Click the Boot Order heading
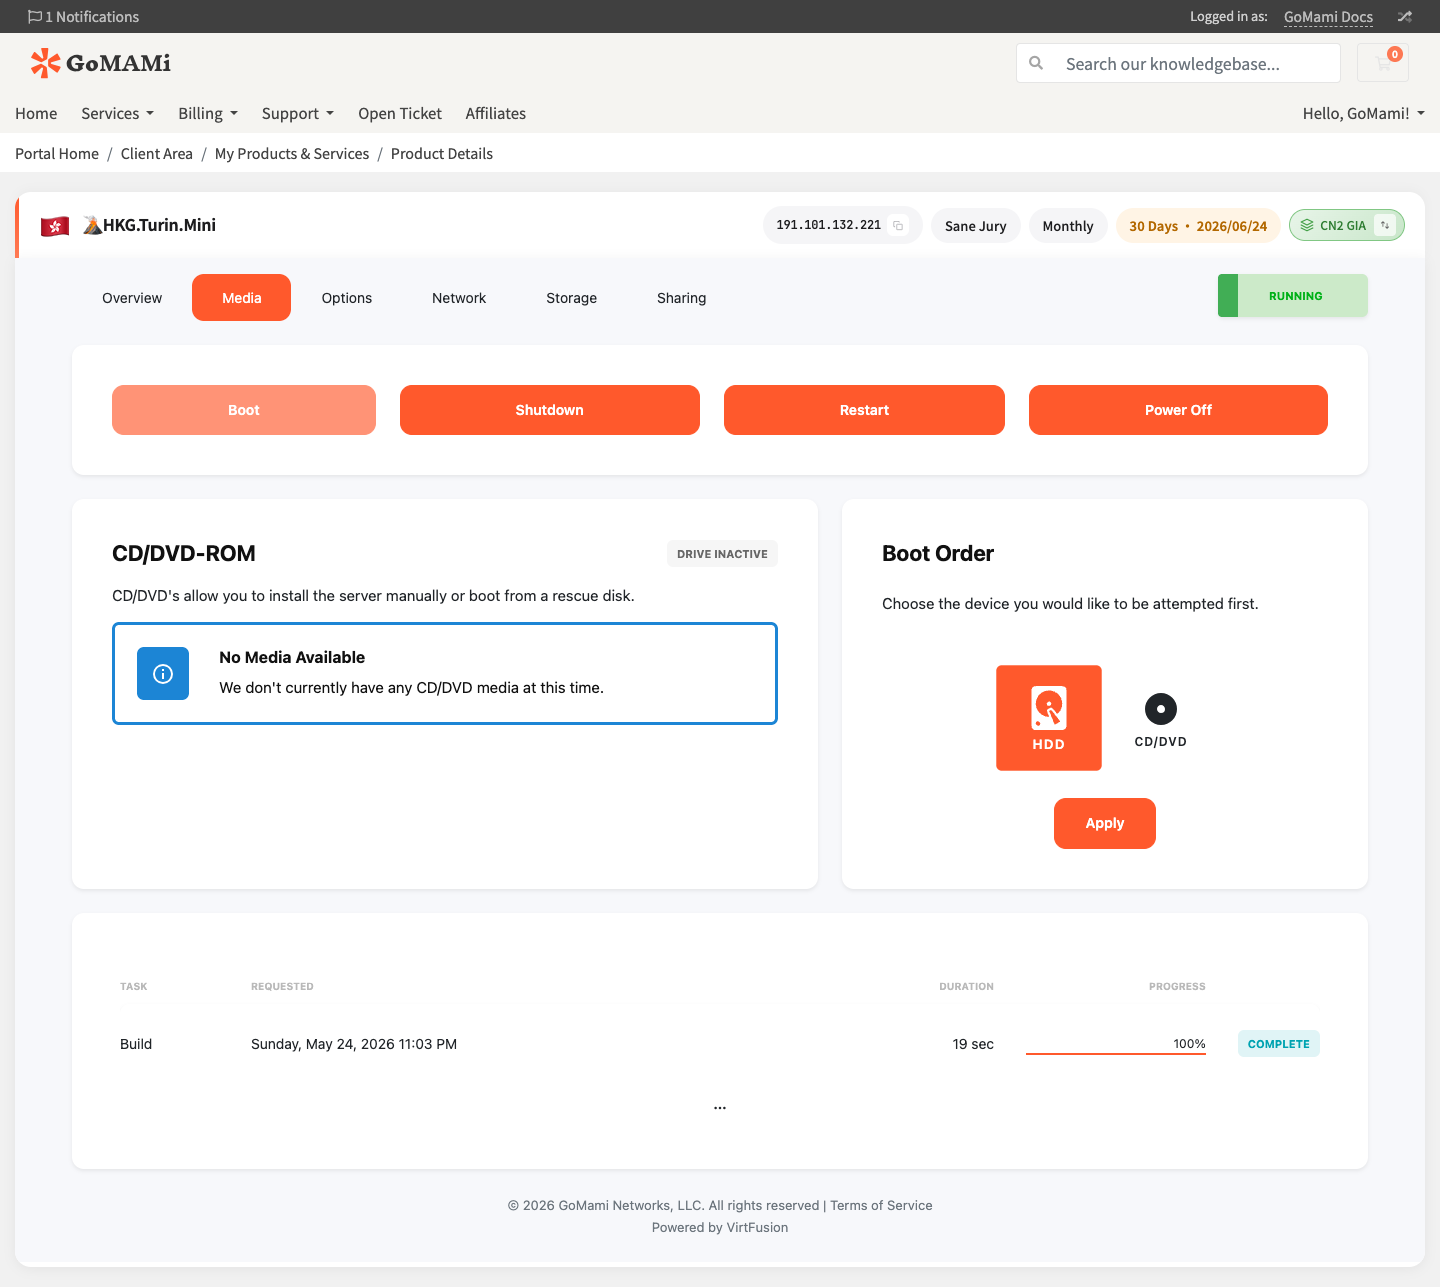 pyautogui.click(x=938, y=554)
